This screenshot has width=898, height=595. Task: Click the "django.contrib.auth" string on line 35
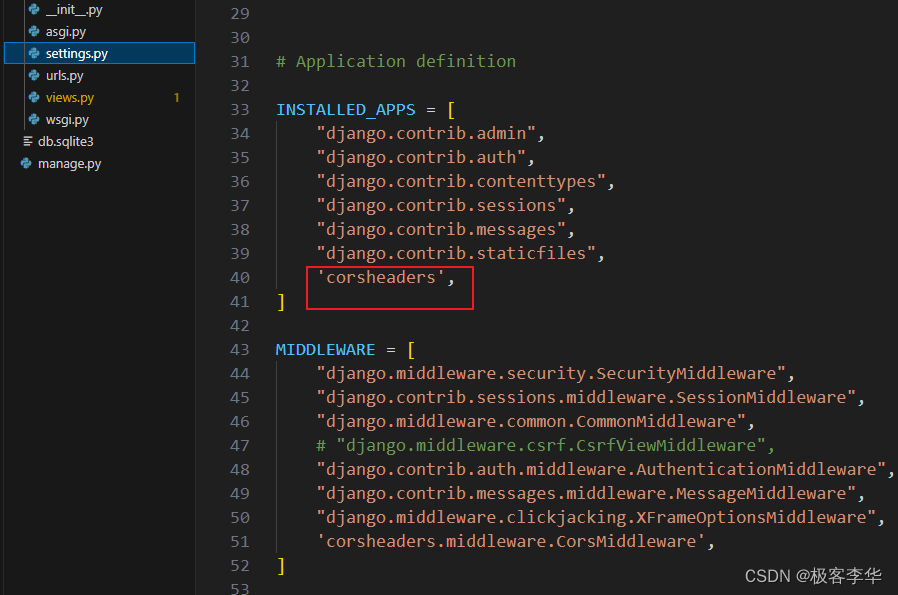coord(421,157)
